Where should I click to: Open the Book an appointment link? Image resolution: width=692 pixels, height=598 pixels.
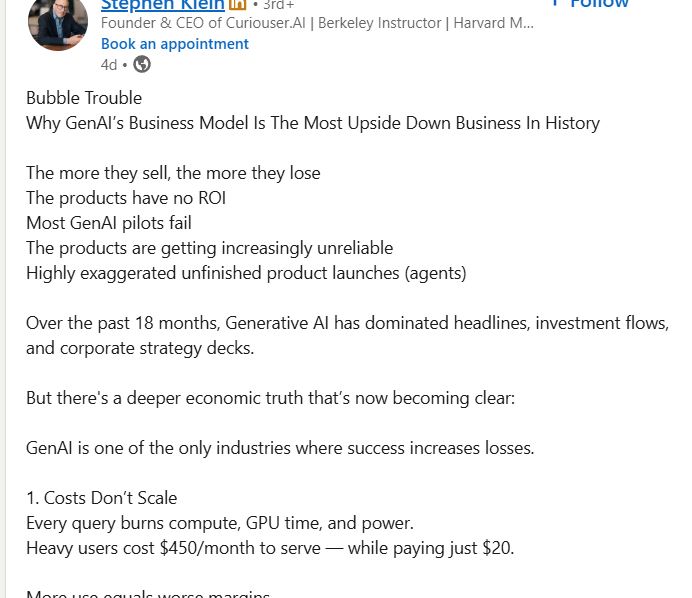coord(175,44)
